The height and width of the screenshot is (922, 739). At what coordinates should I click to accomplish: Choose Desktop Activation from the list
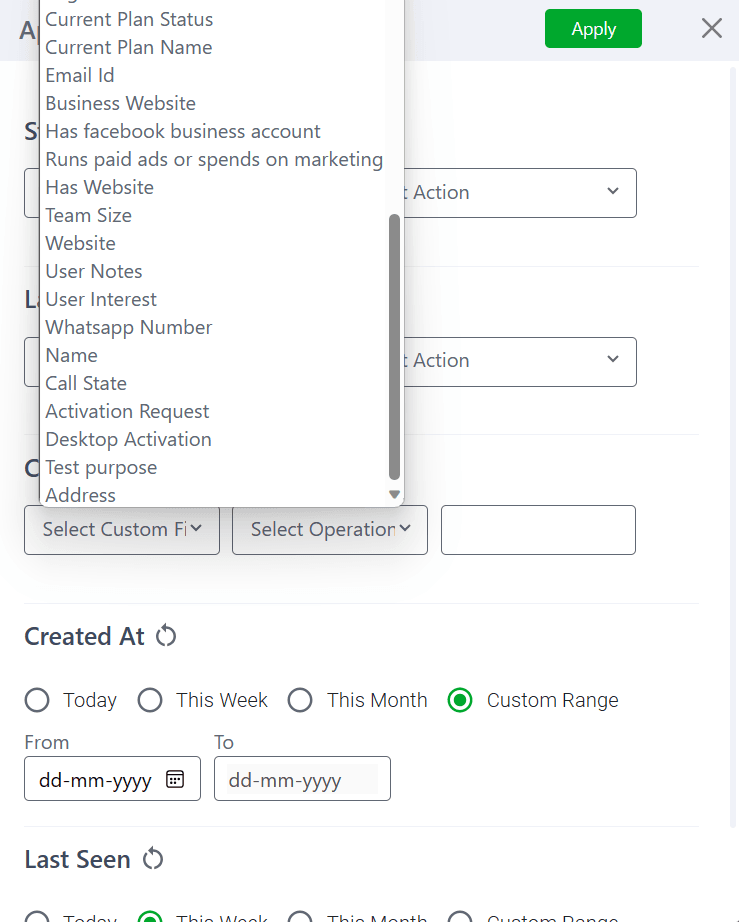pyautogui.click(x=129, y=439)
